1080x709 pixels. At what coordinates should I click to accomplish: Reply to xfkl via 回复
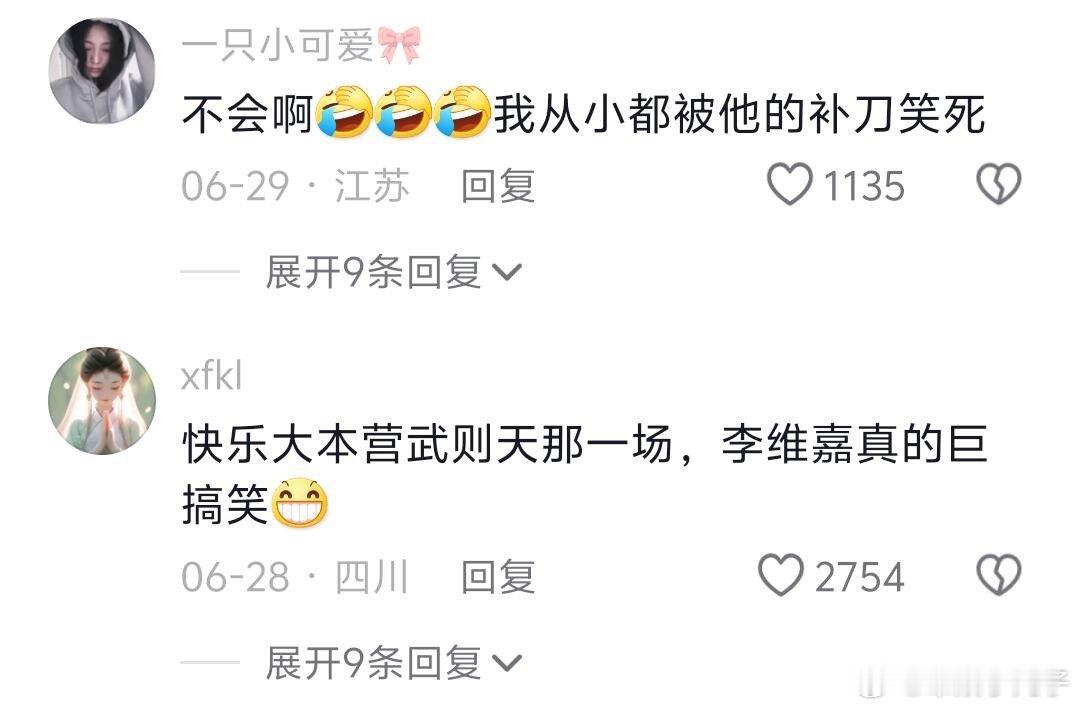pyautogui.click(x=498, y=577)
